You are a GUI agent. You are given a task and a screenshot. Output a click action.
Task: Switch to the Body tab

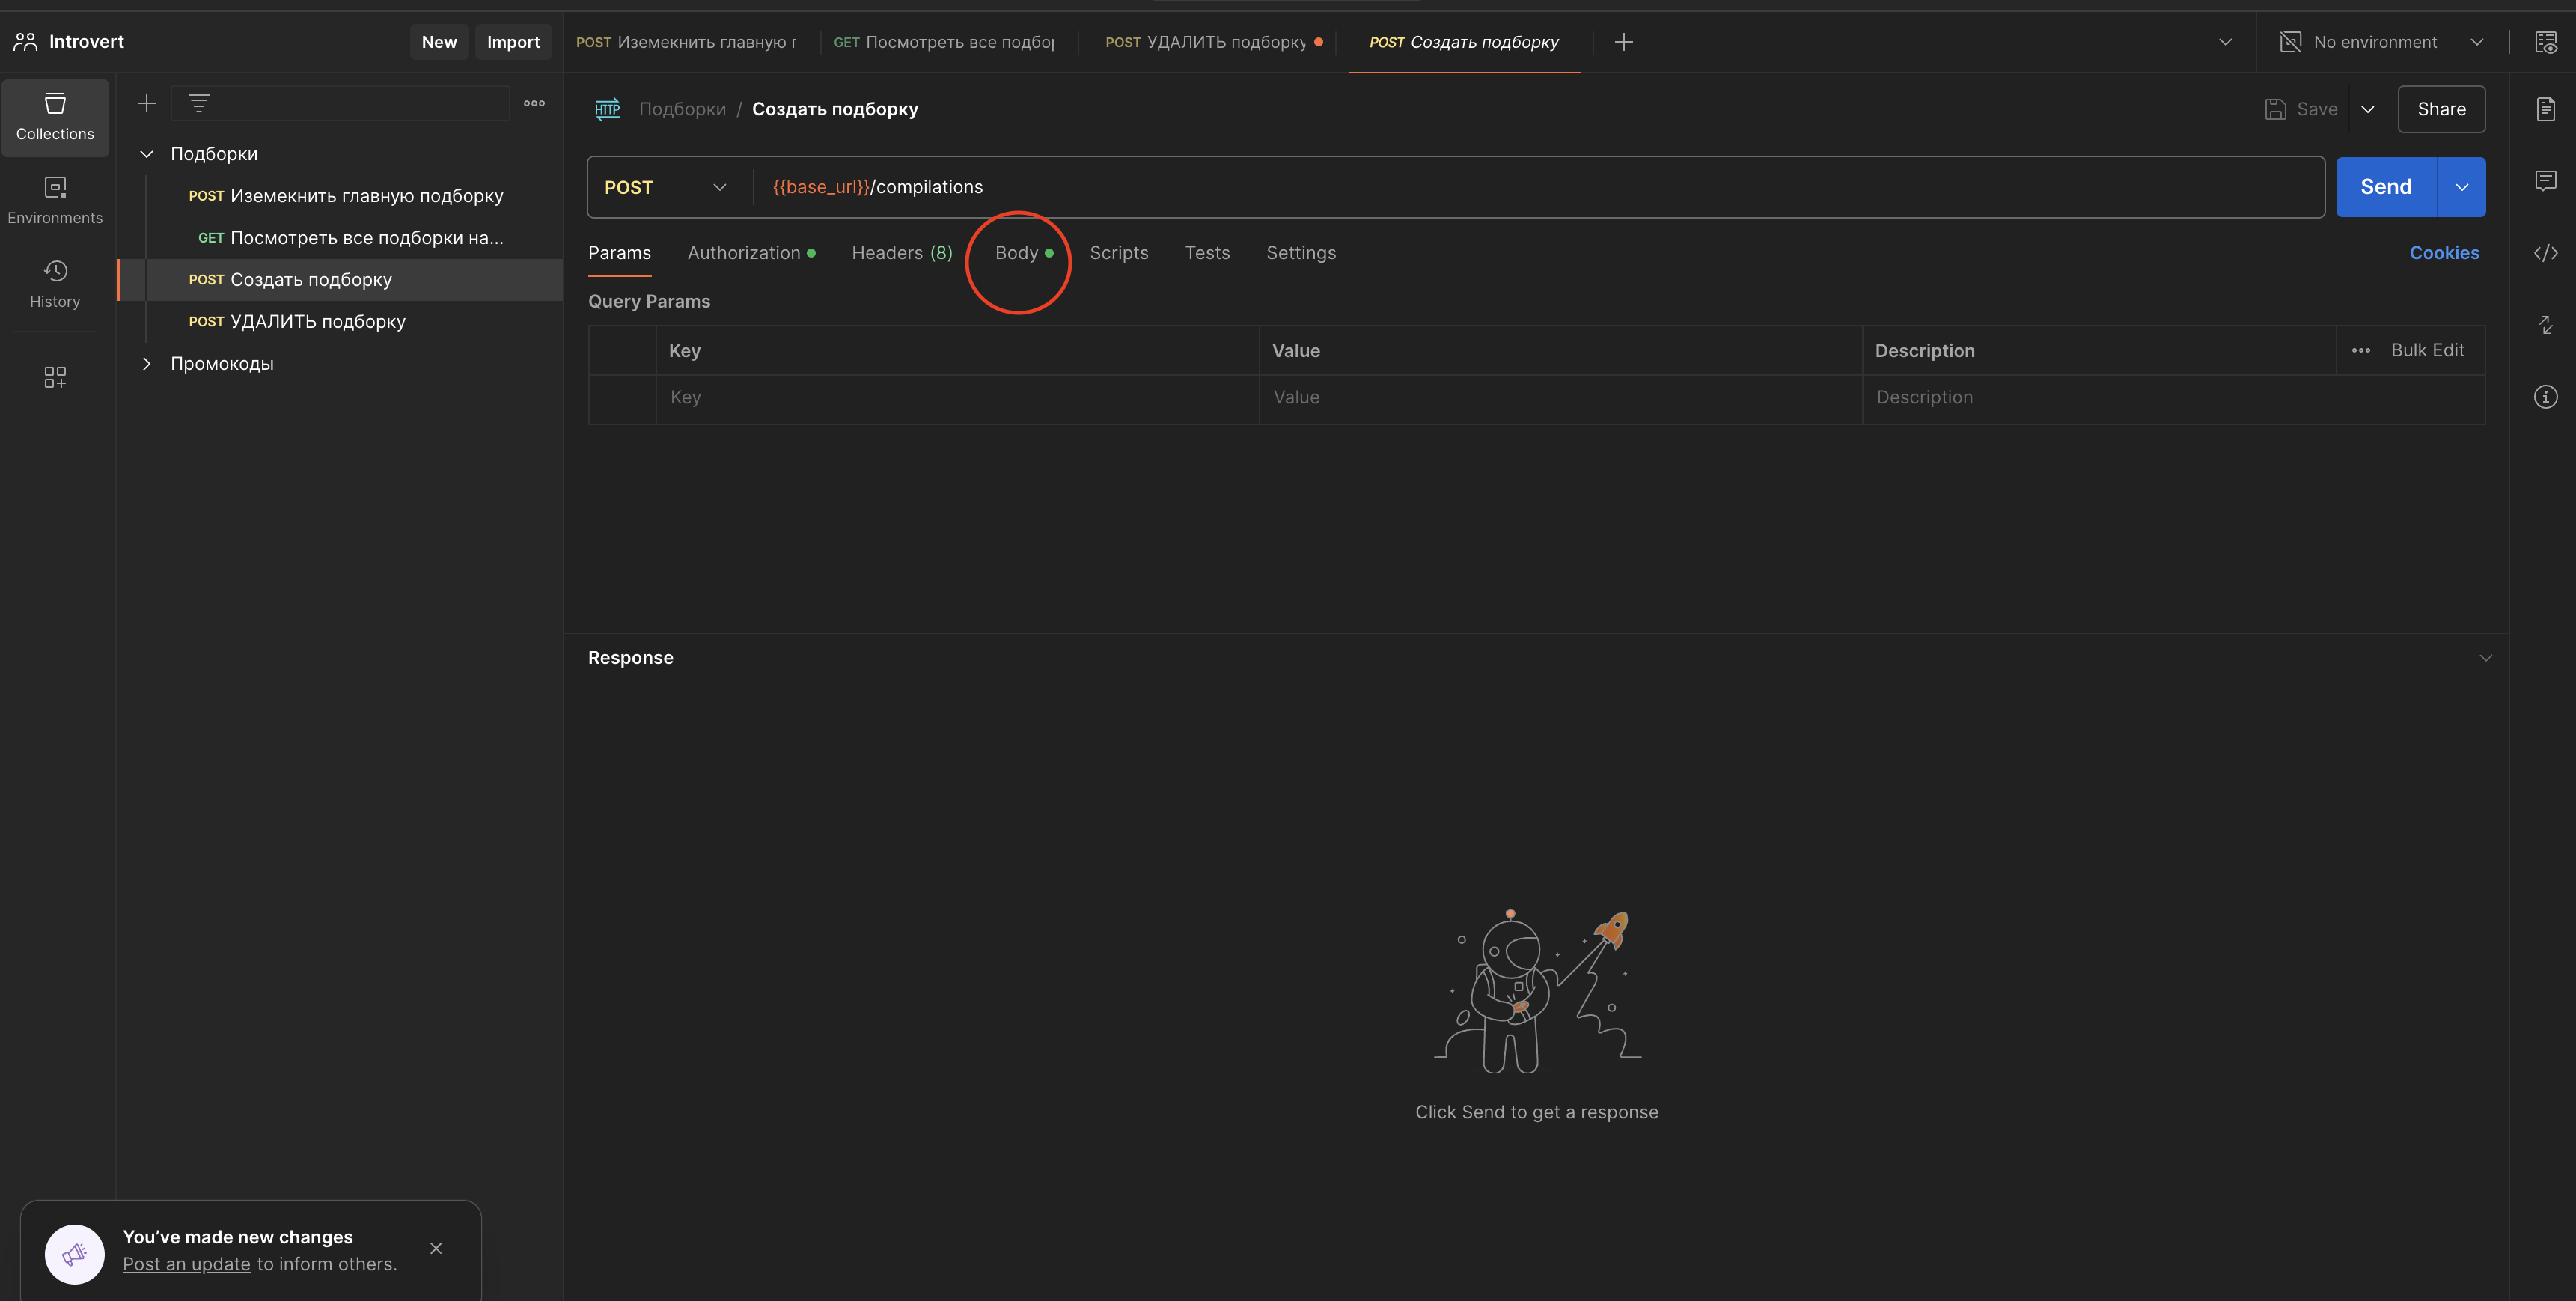point(1016,253)
